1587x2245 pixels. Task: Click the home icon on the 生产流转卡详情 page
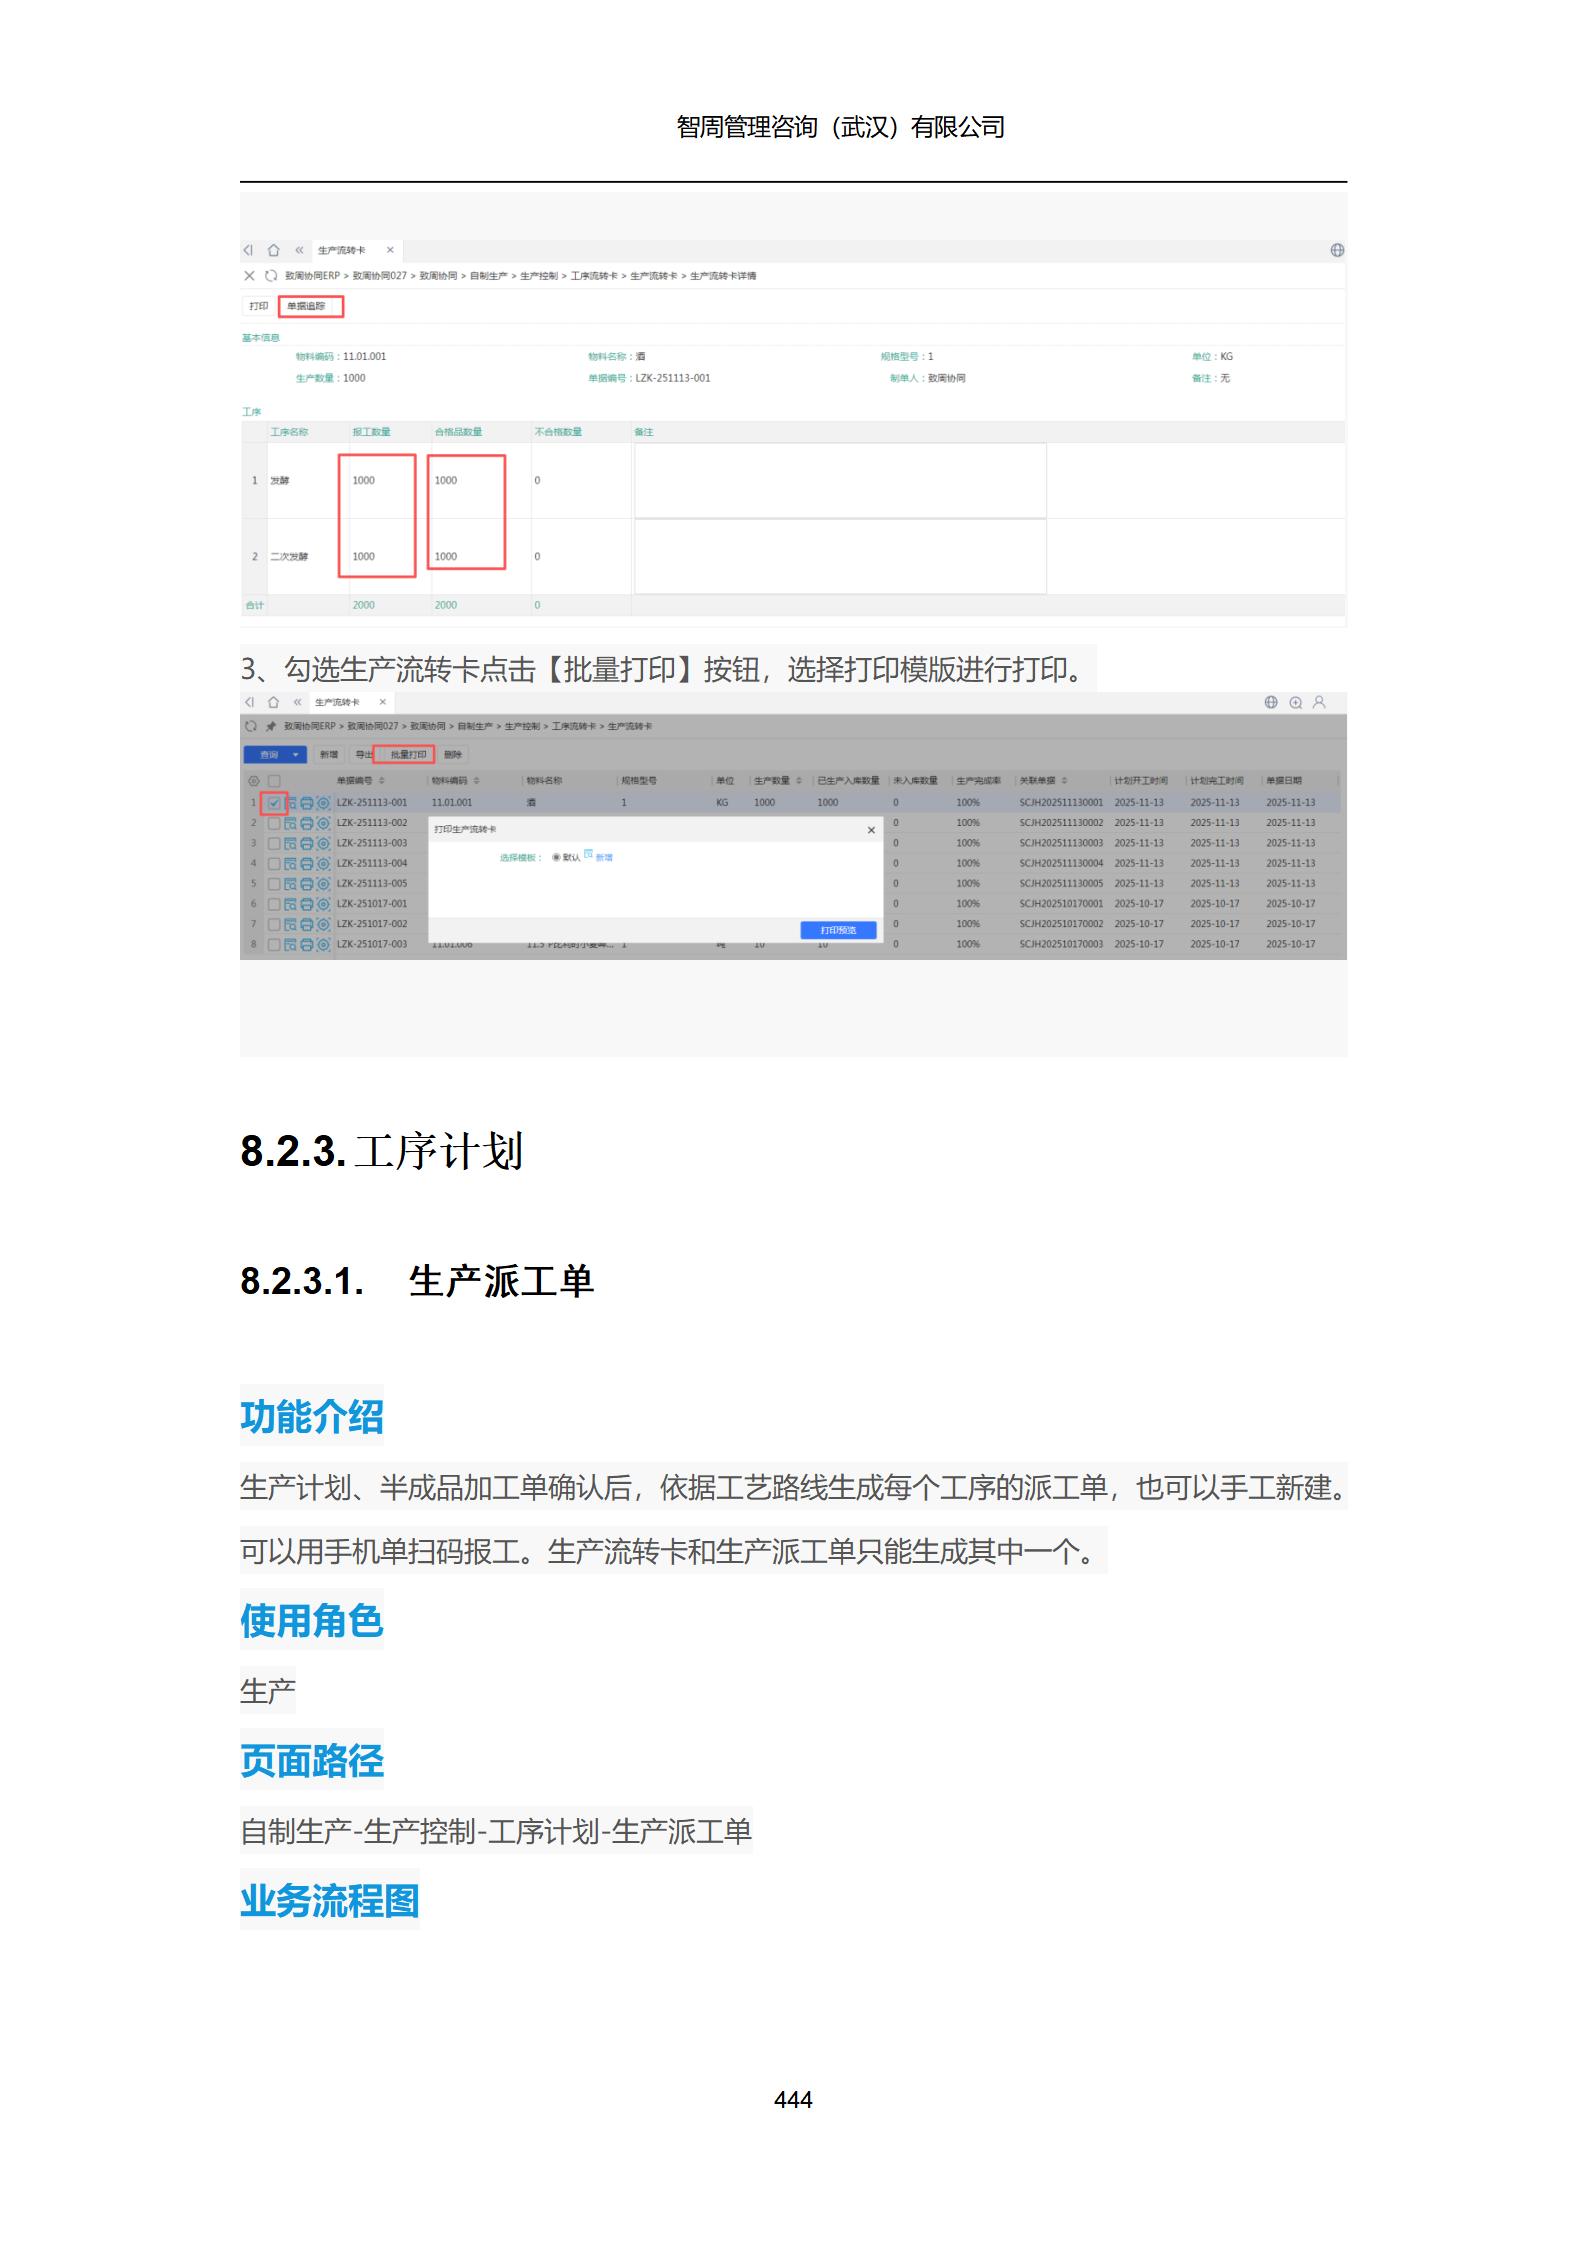(273, 250)
